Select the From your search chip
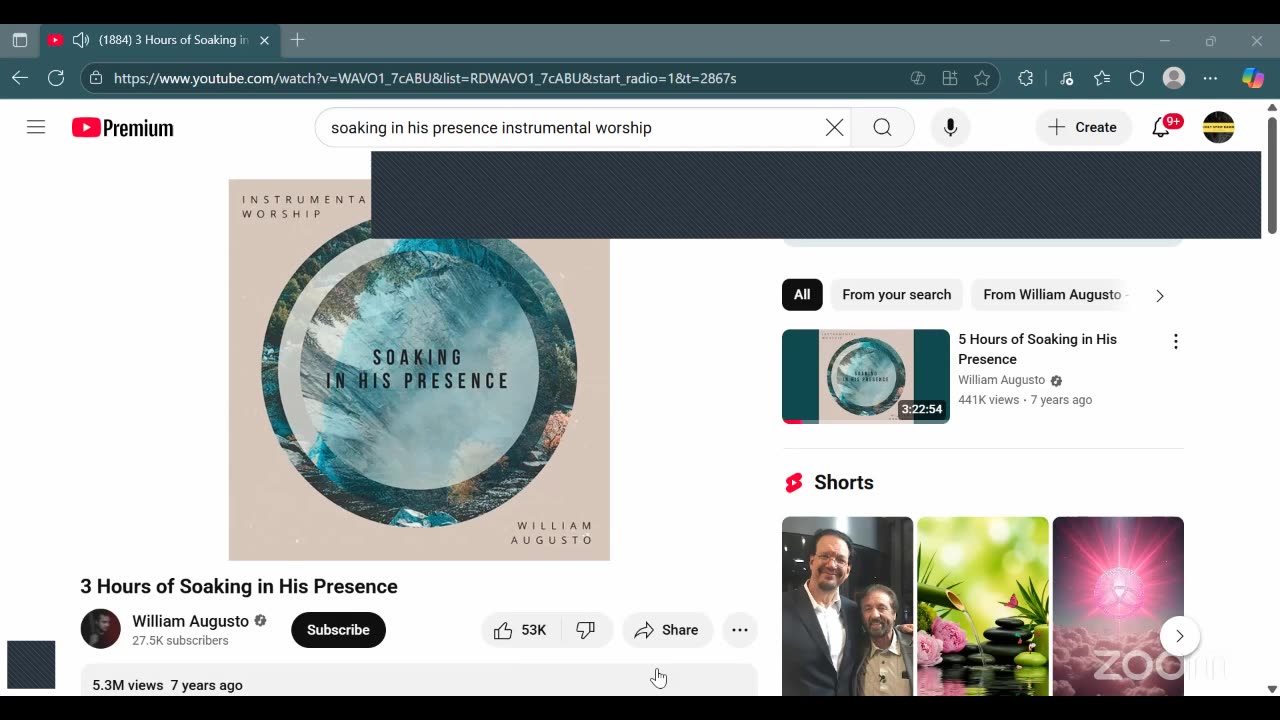Image resolution: width=1280 pixels, height=720 pixels. click(897, 294)
